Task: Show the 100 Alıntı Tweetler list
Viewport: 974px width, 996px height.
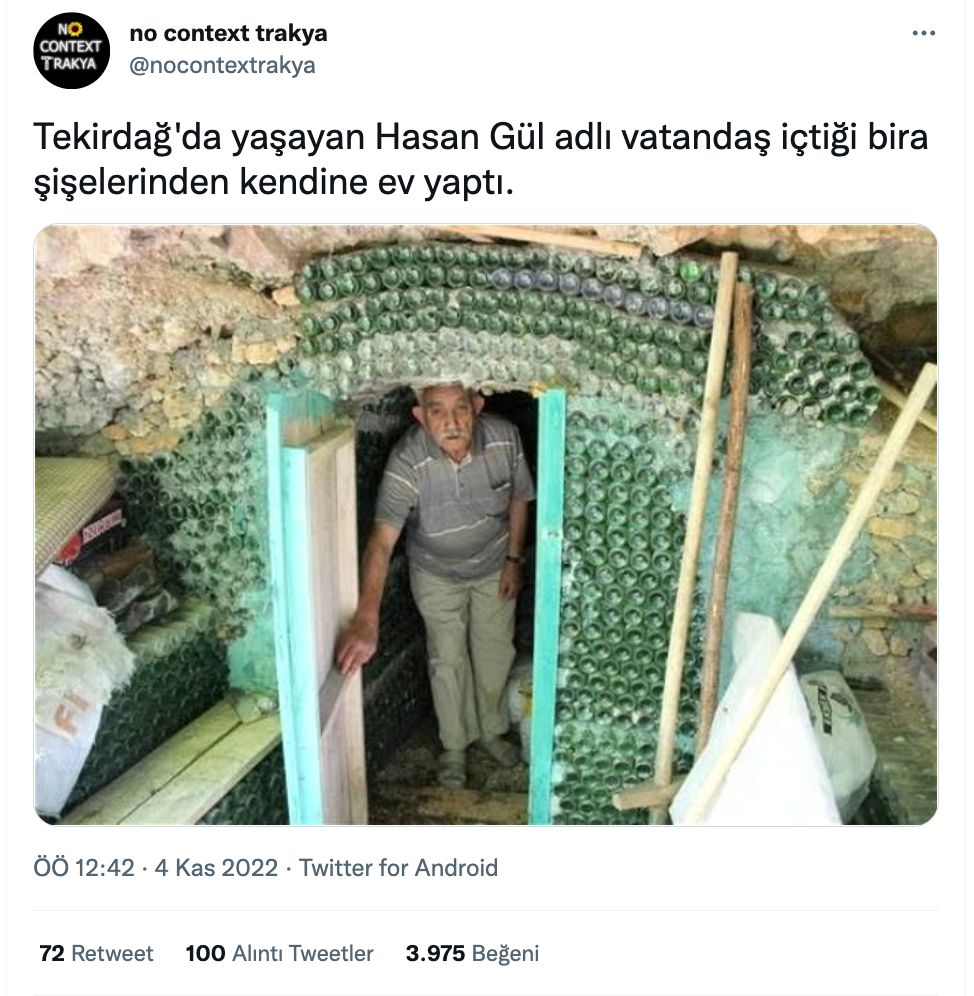Action: [x=280, y=953]
